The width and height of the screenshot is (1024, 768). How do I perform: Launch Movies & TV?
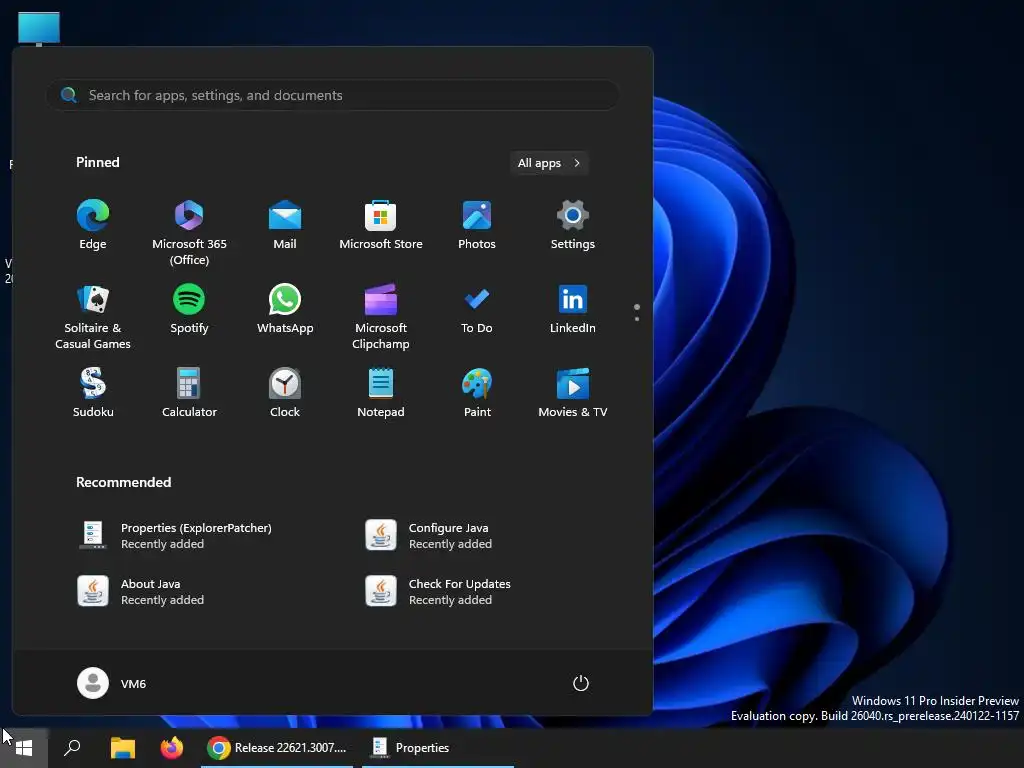[x=573, y=393]
